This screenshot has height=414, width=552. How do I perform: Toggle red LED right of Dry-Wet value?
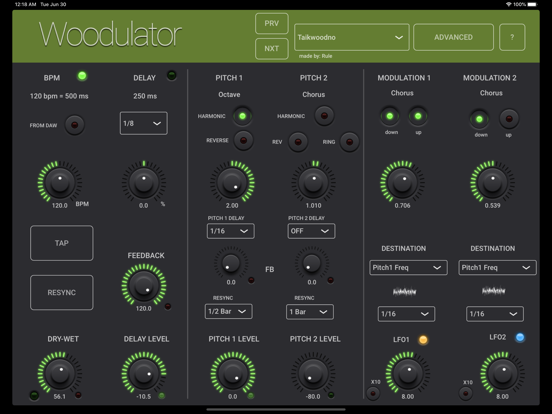78,395
